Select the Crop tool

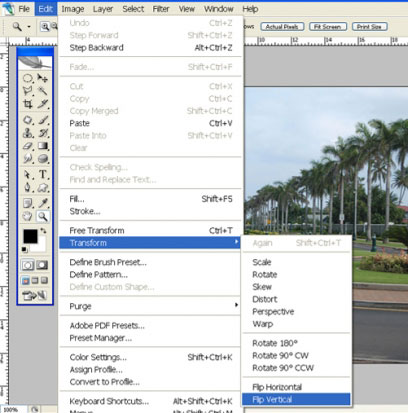point(28,104)
